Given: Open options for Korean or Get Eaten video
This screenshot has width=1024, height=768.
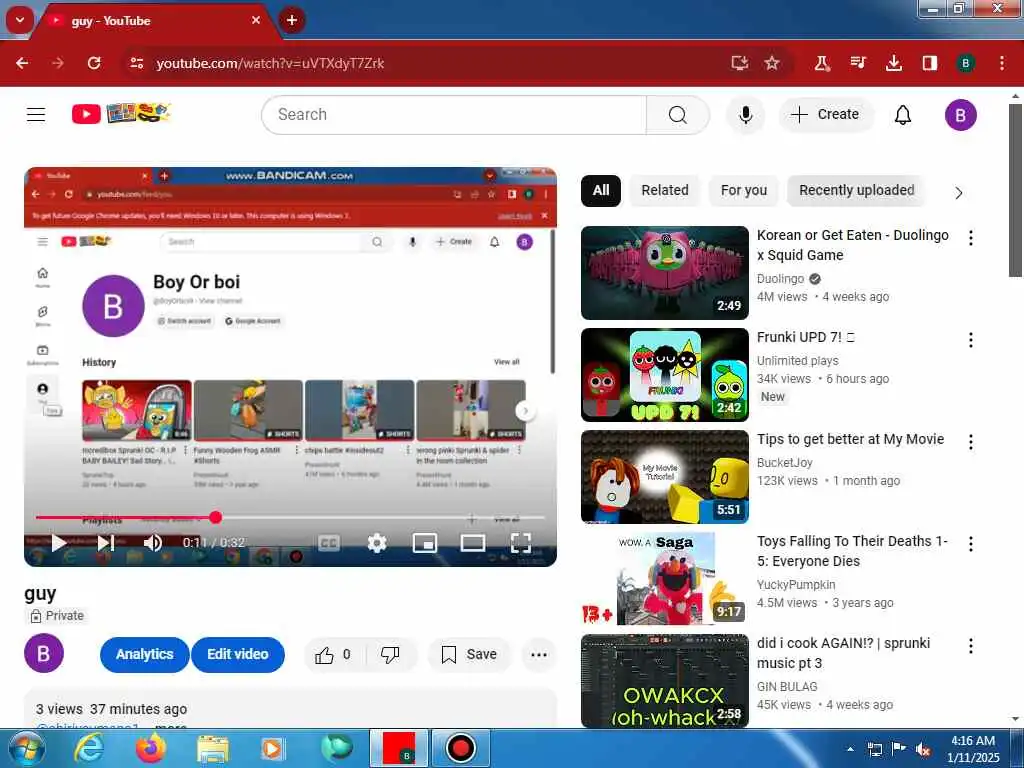Looking at the screenshot, I should pos(971,238).
